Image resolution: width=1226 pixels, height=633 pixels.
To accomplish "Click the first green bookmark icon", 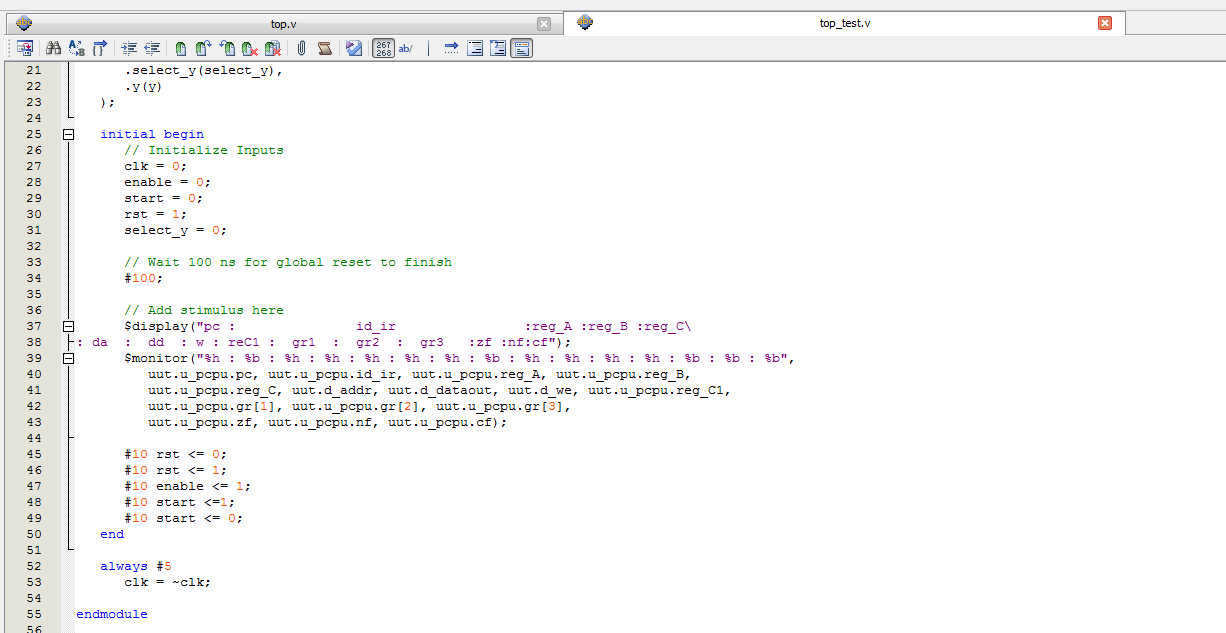I will coord(181,47).
